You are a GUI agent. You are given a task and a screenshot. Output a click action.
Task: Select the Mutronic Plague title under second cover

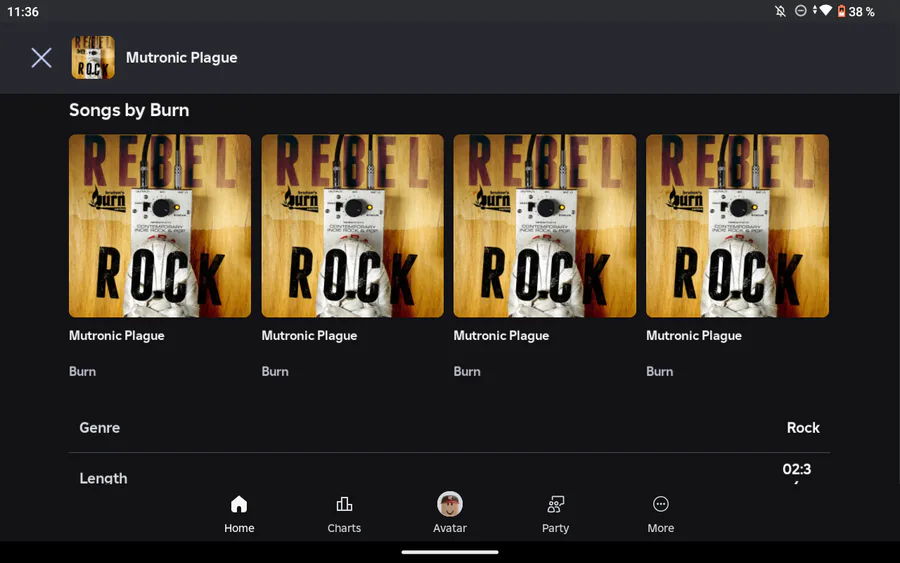click(x=309, y=336)
